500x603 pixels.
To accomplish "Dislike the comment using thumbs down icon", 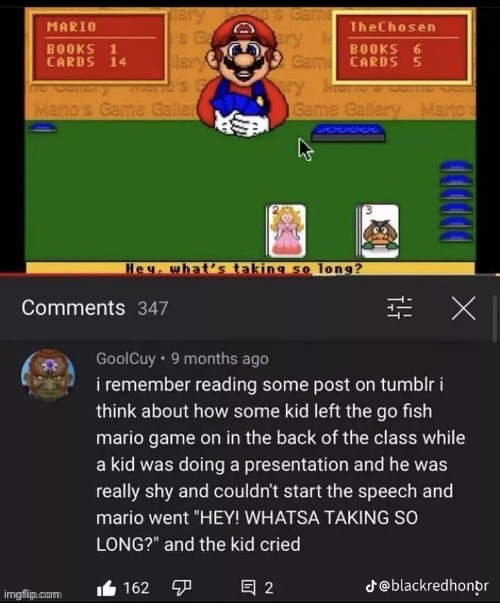I will click(181, 588).
